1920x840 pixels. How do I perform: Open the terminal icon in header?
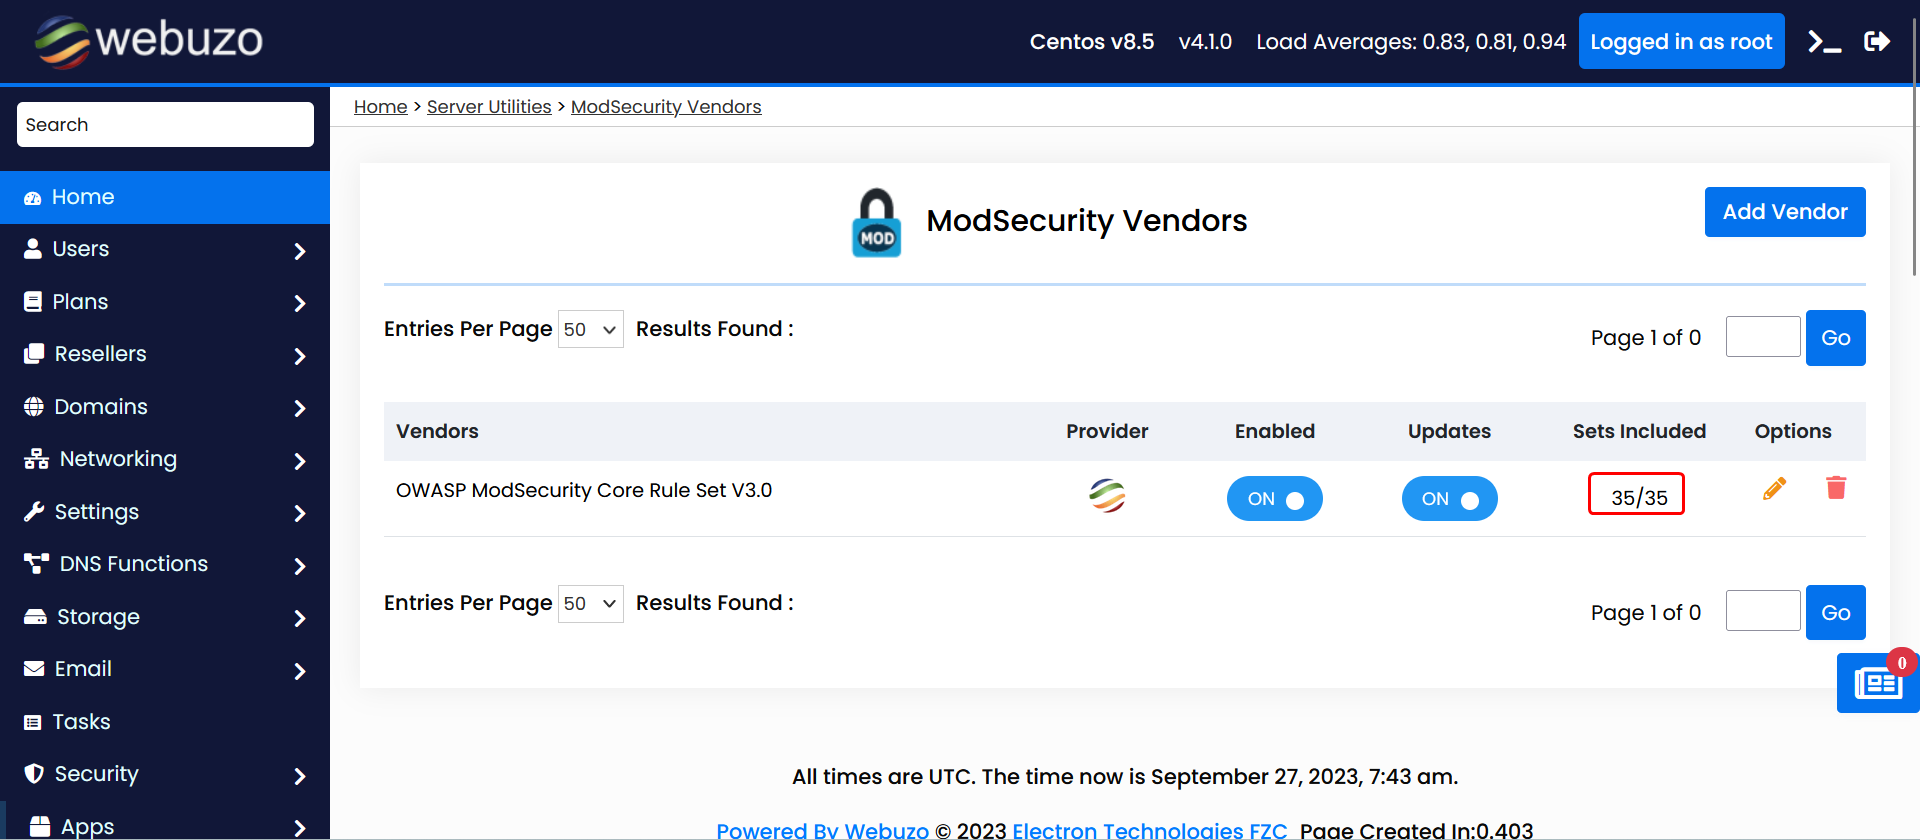coord(1824,42)
